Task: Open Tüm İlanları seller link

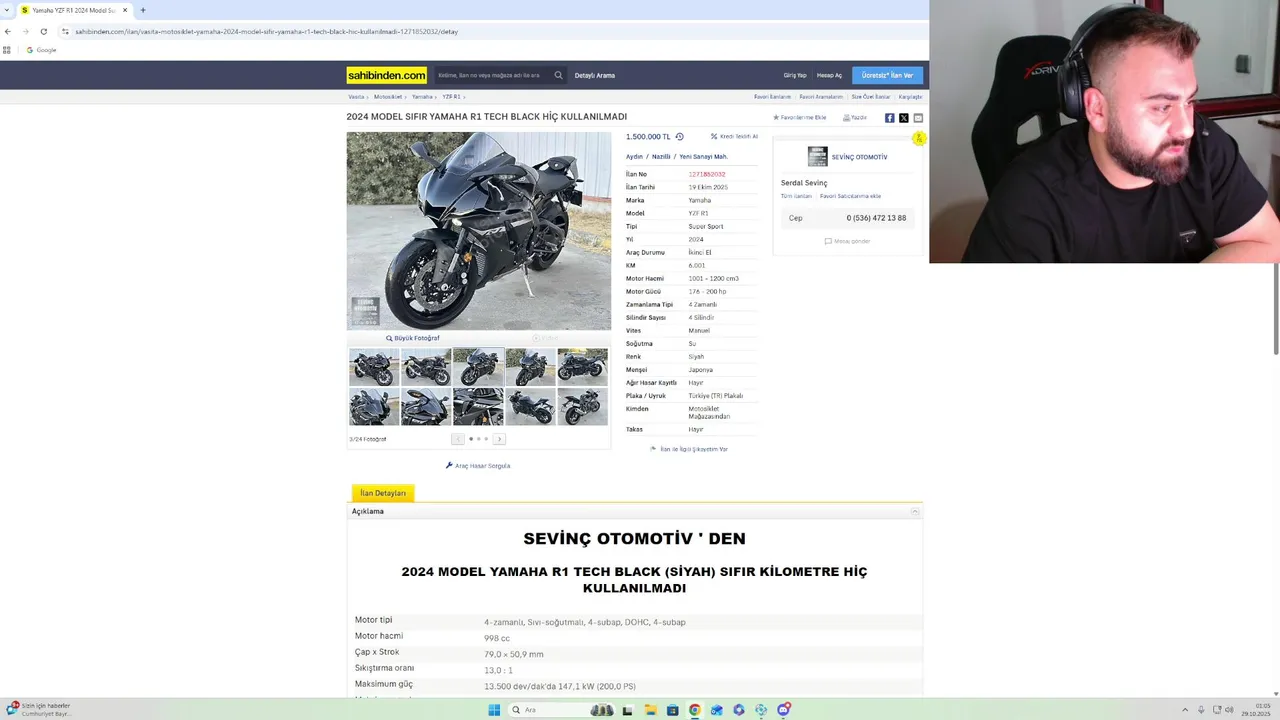Action: click(796, 196)
